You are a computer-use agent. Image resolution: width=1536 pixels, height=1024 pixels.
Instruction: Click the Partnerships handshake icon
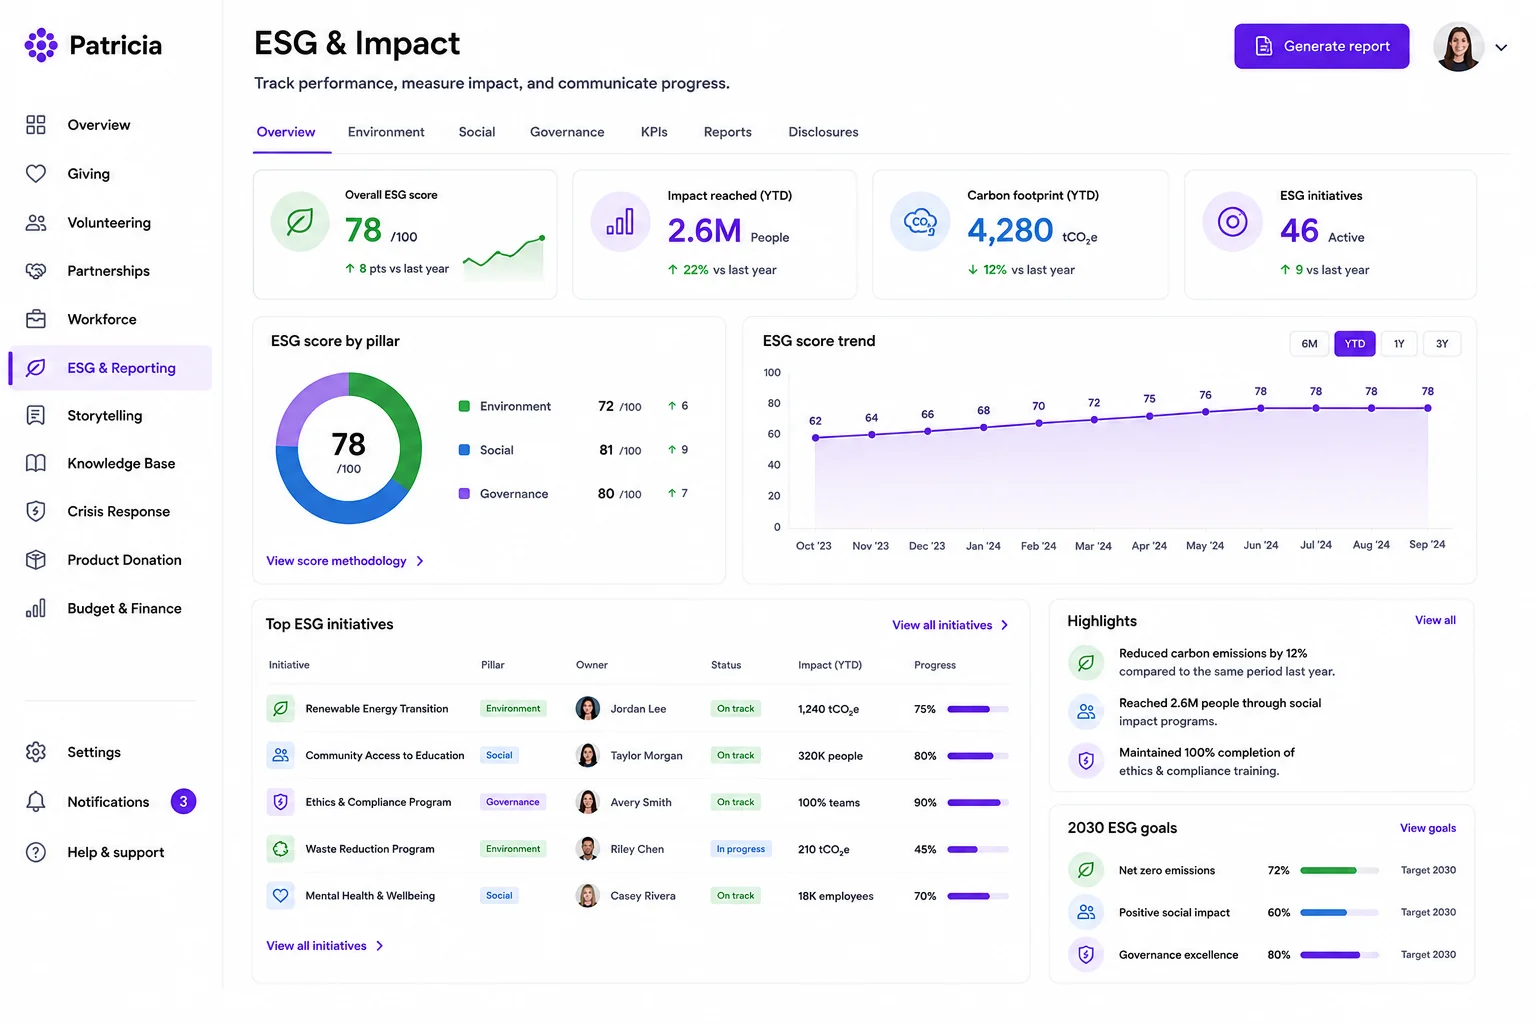pos(36,271)
